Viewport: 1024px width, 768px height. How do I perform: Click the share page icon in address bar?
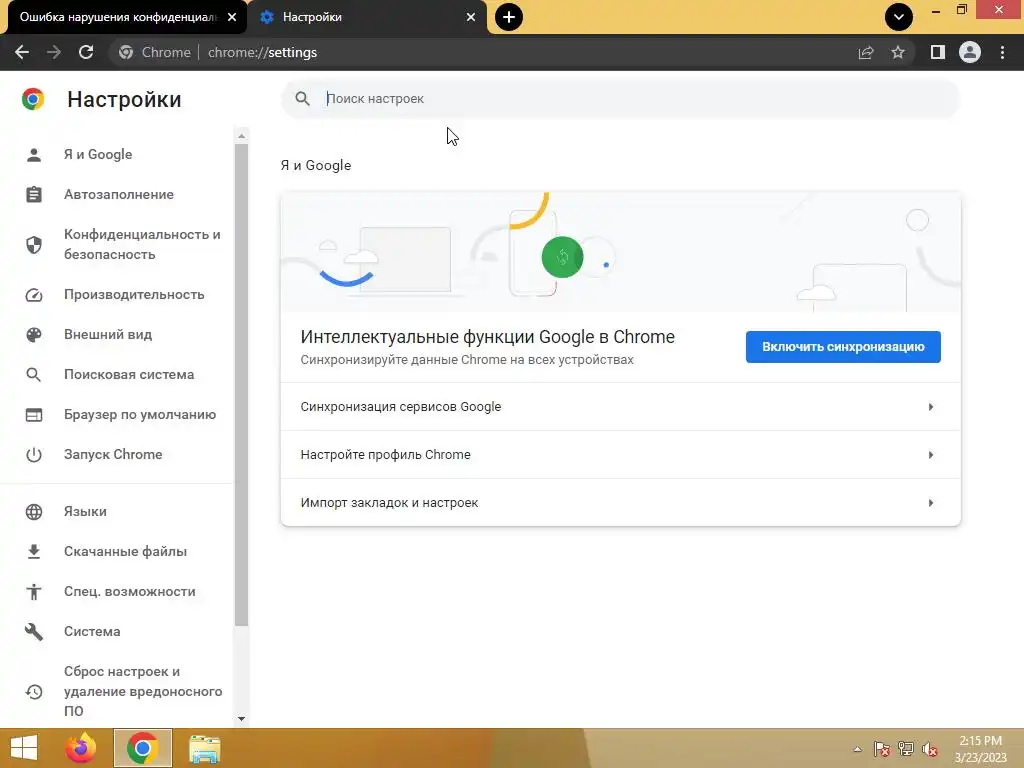coord(866,52)
